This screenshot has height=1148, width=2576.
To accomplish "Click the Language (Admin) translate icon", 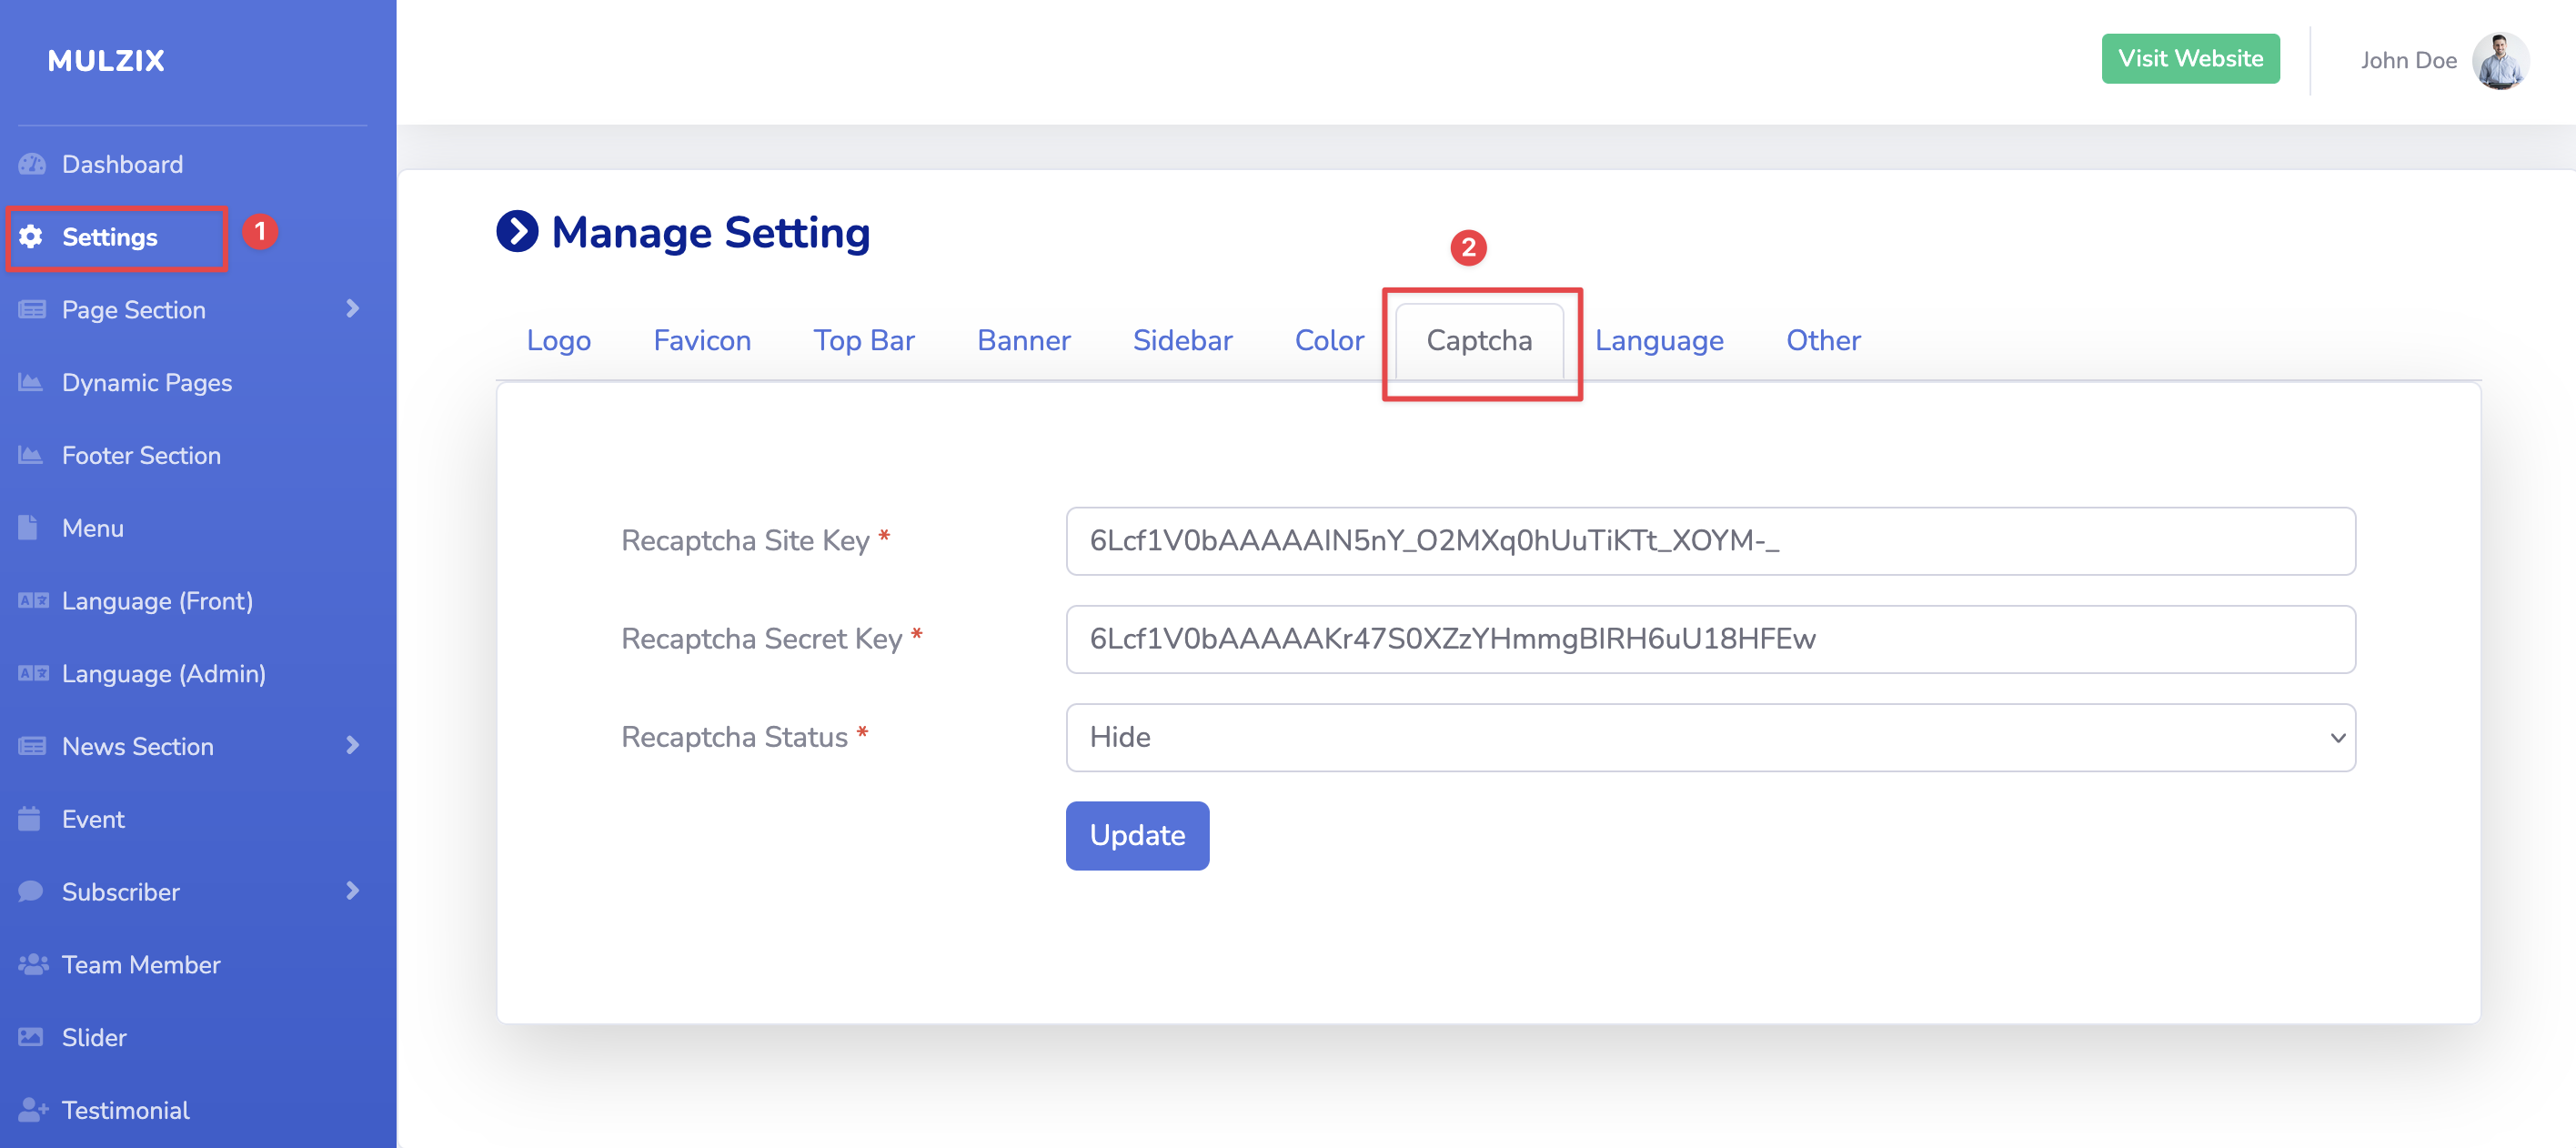I will pyautogui.click(x=33, y=674).
